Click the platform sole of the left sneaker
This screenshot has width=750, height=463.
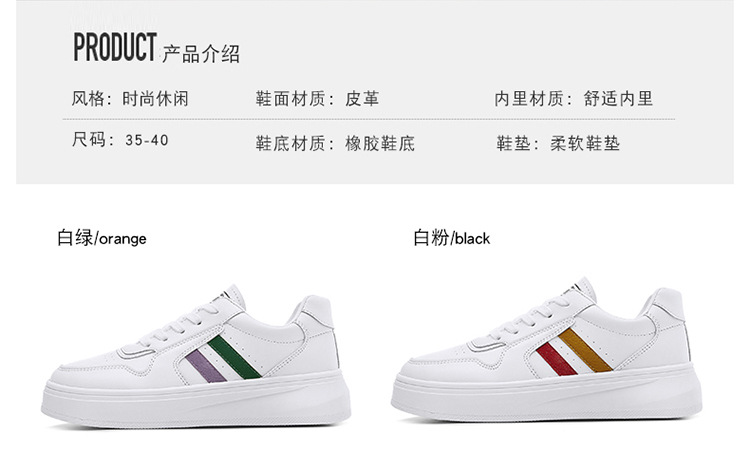[196, 400]
